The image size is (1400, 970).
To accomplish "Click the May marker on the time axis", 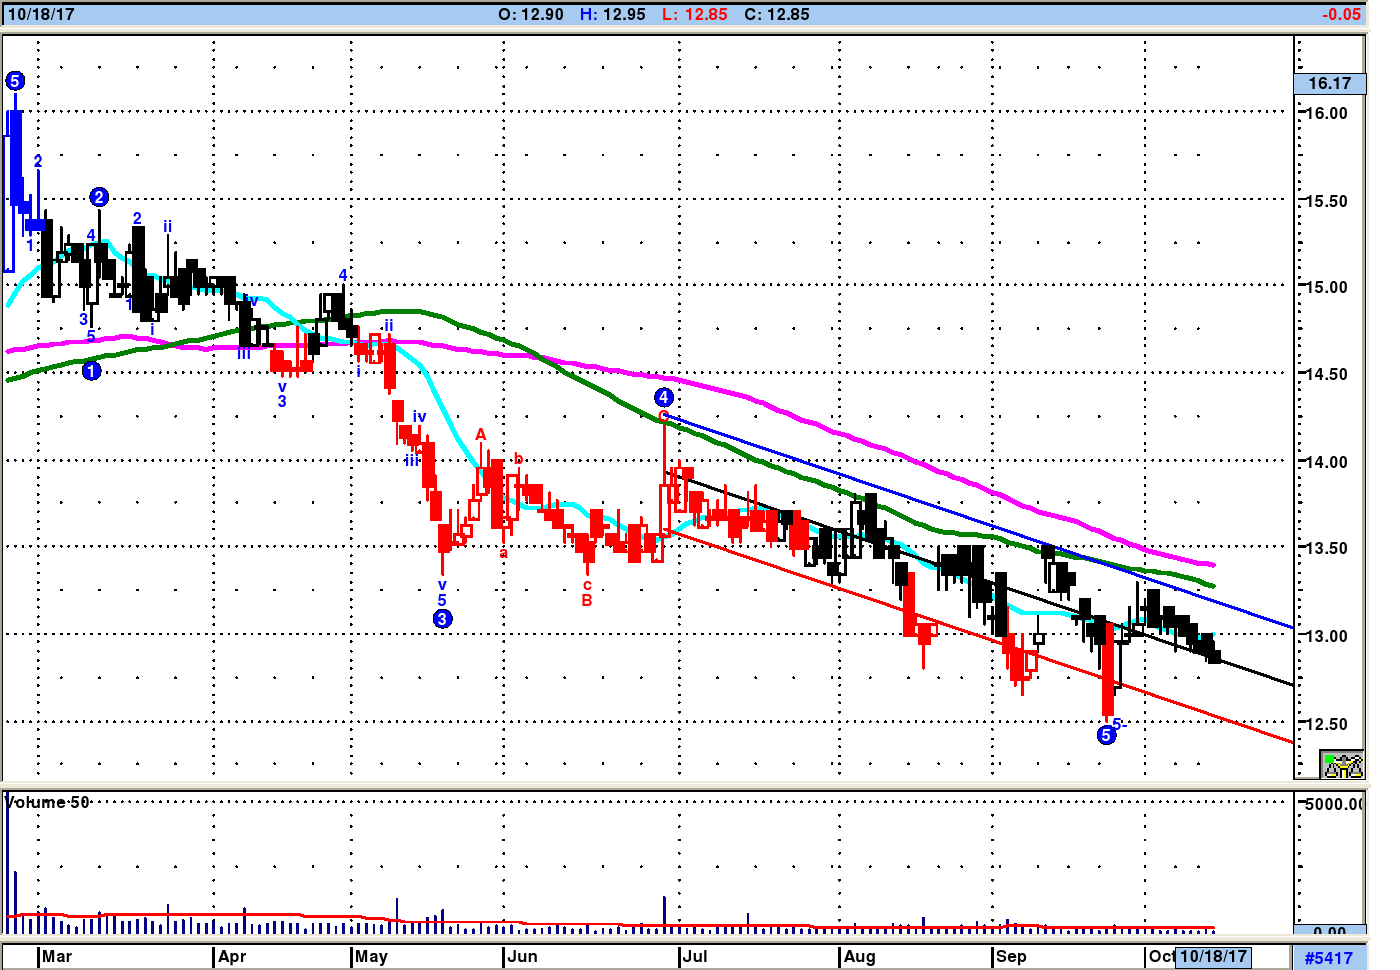I will pyautogui.click(x=370, y=956).
